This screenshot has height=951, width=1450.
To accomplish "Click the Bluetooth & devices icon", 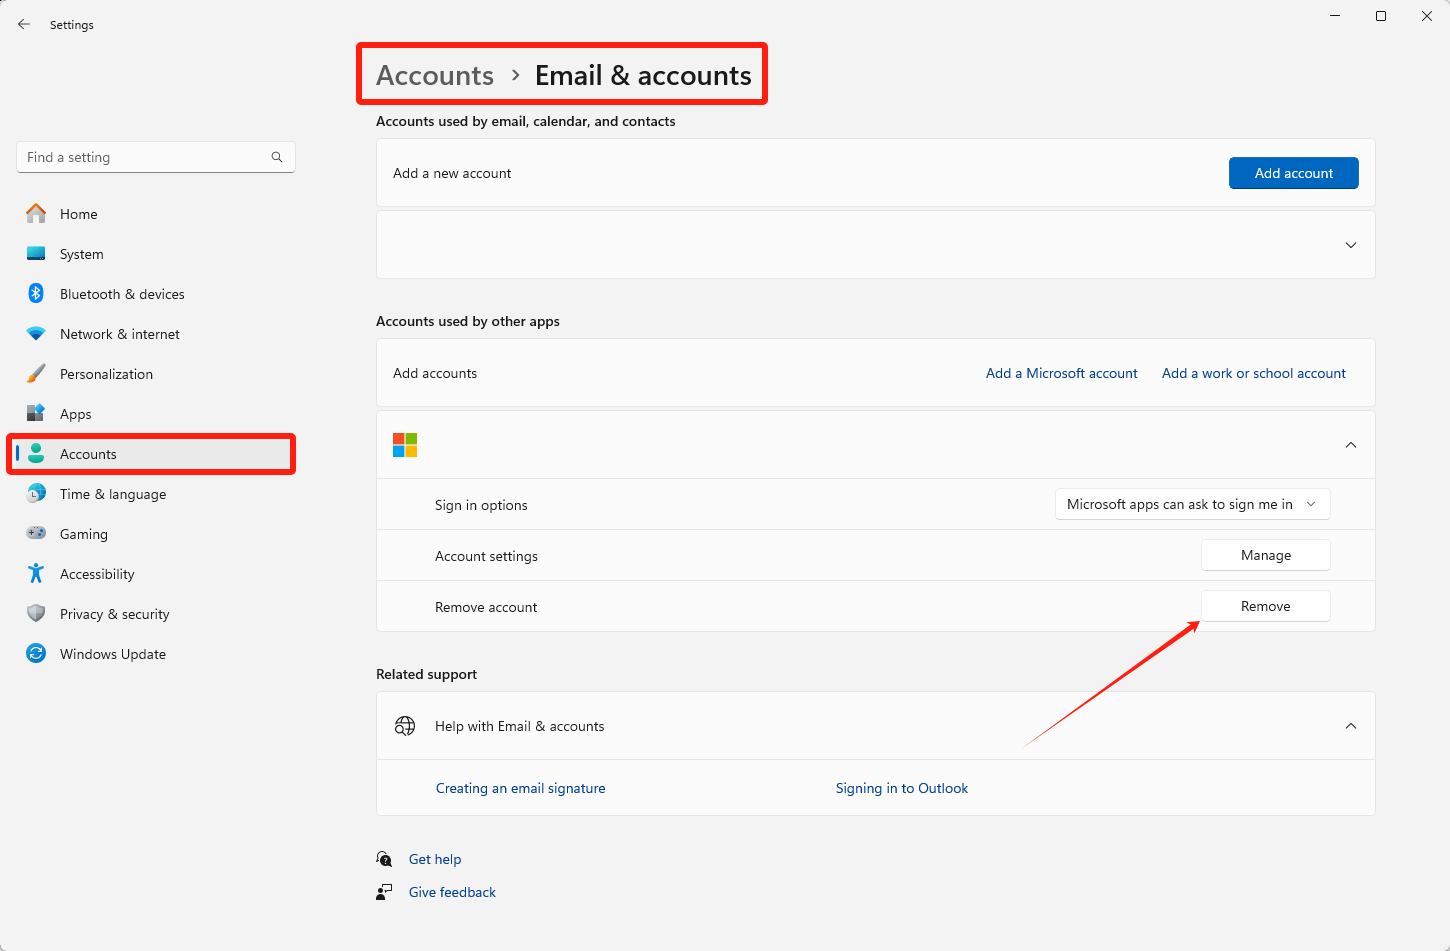I will pos(36,294).
